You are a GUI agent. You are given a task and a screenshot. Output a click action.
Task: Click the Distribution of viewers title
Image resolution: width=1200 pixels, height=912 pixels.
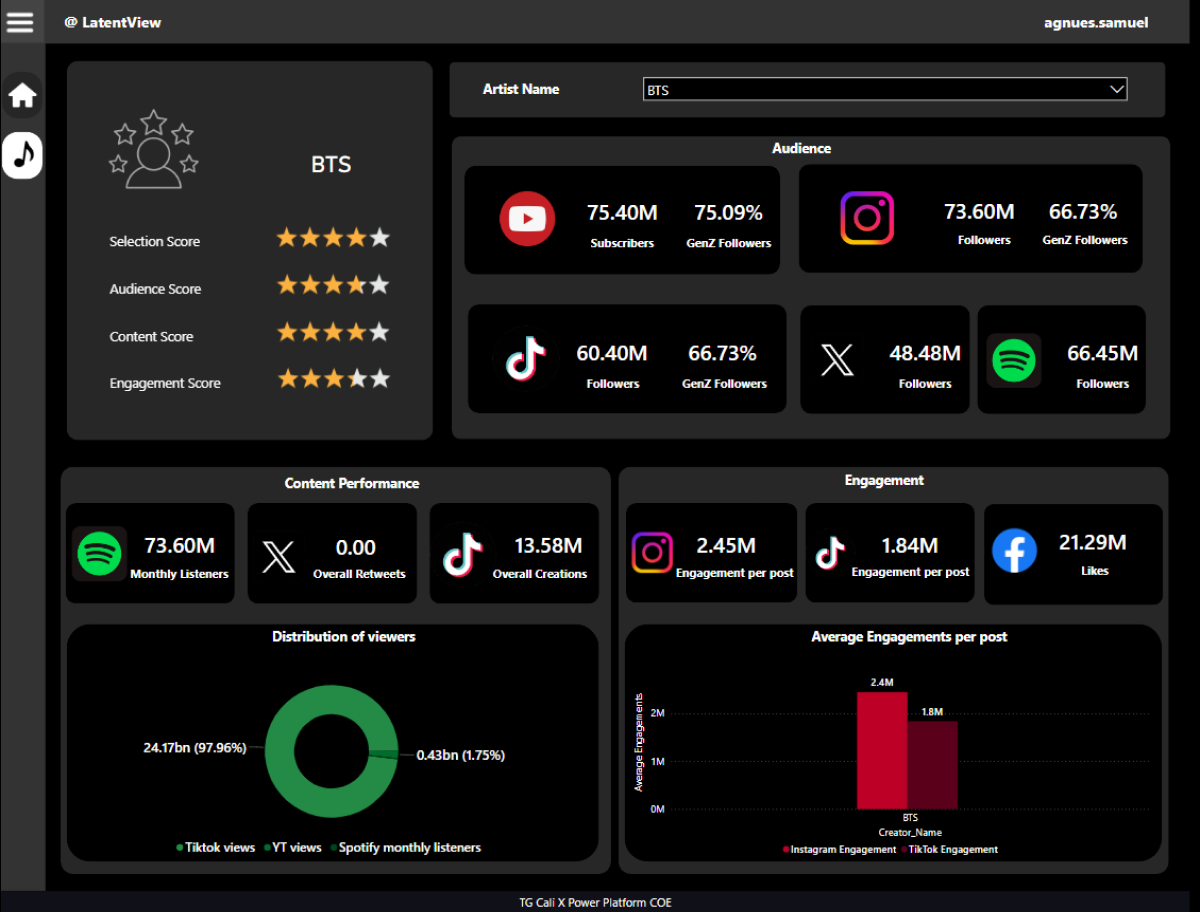coord(344,636)
